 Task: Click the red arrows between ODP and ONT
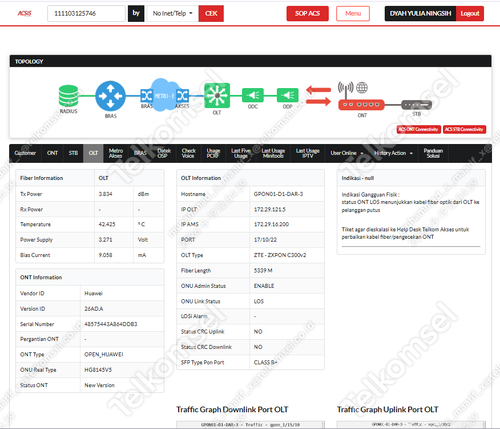tap(319, 96)
